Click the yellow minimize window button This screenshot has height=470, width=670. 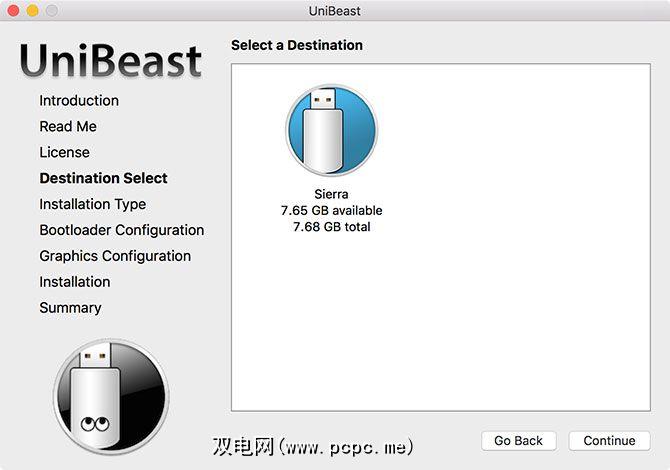point(32,11)
